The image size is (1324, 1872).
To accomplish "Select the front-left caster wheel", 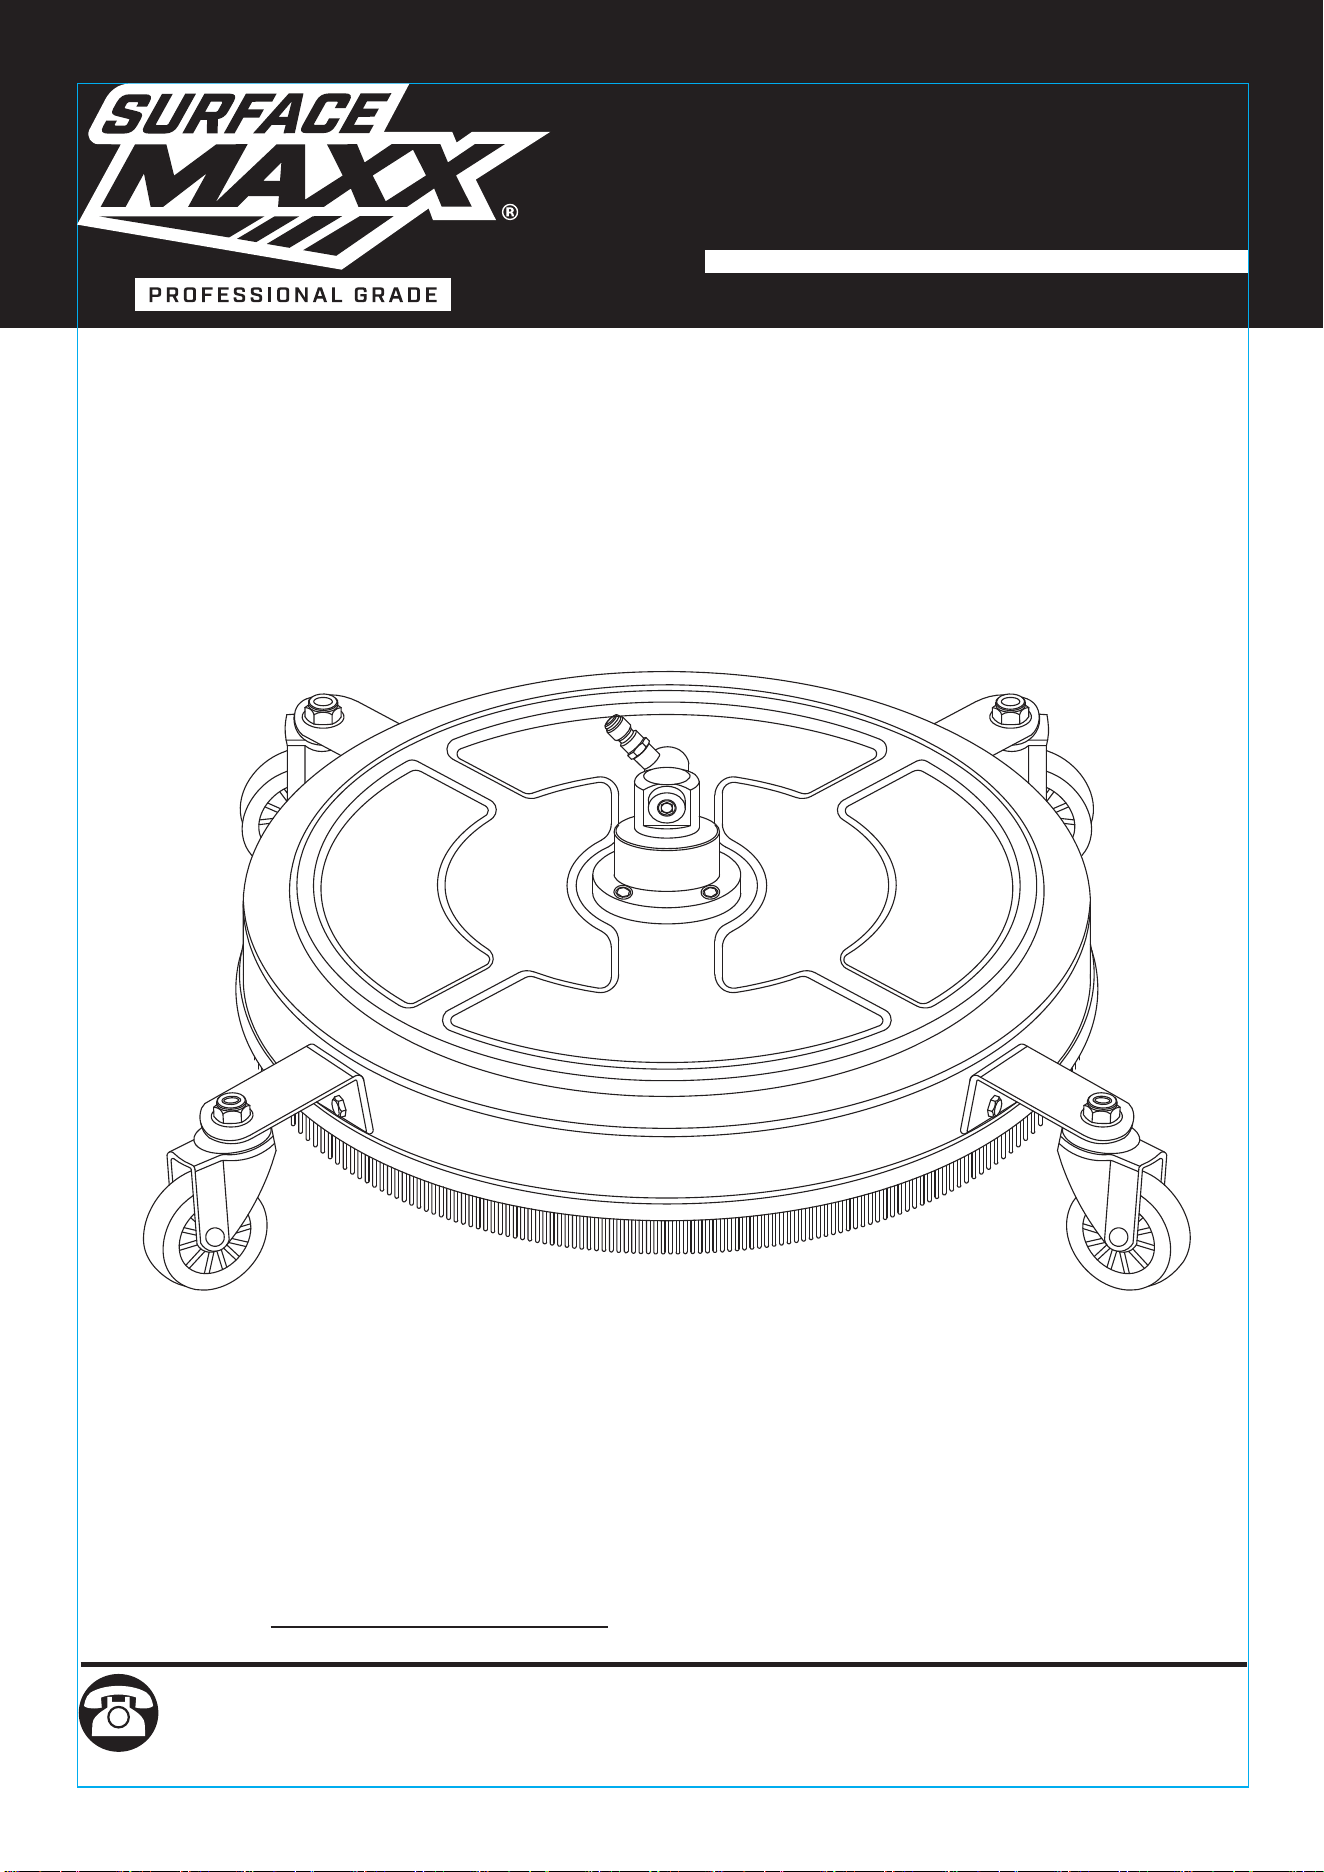I will pos(205,1238).
